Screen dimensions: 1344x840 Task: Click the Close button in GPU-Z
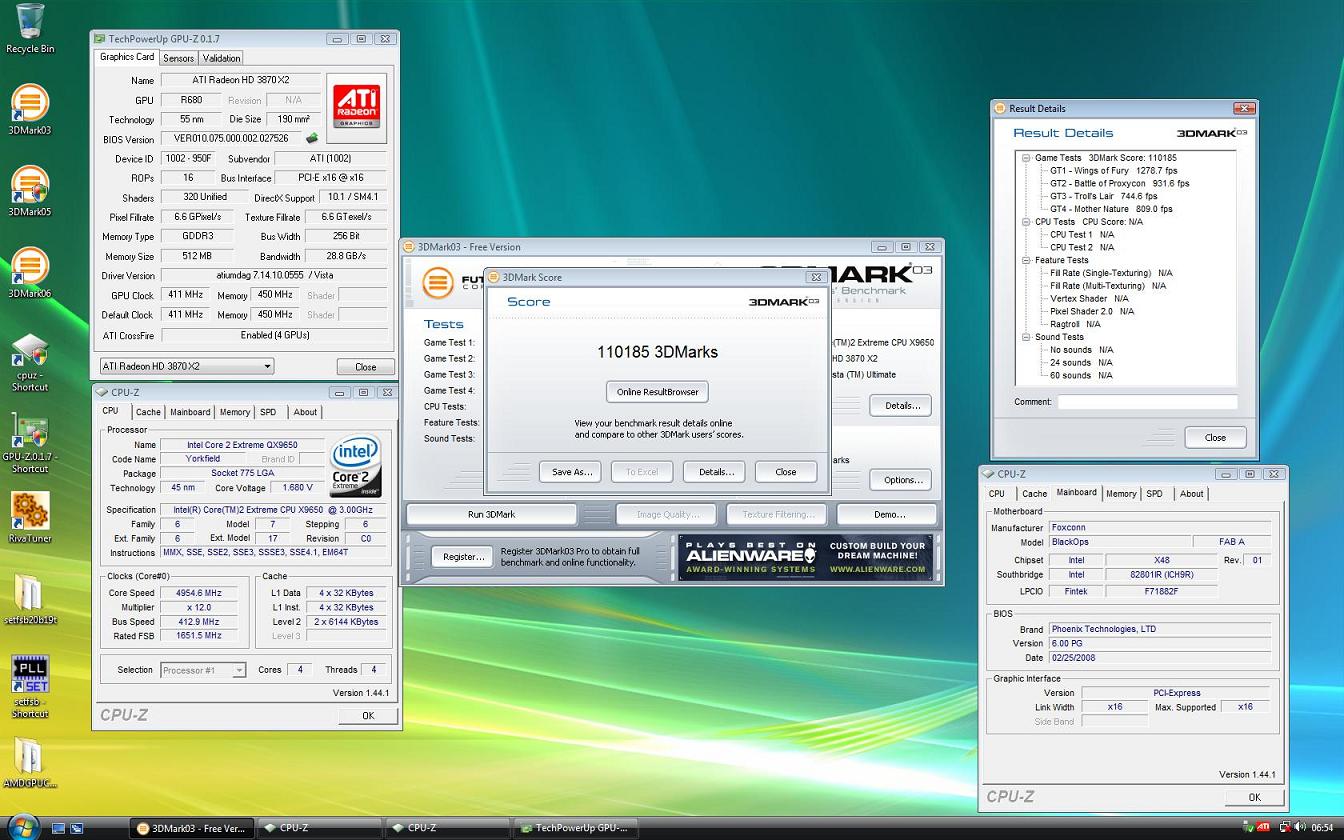click(365, 367)
